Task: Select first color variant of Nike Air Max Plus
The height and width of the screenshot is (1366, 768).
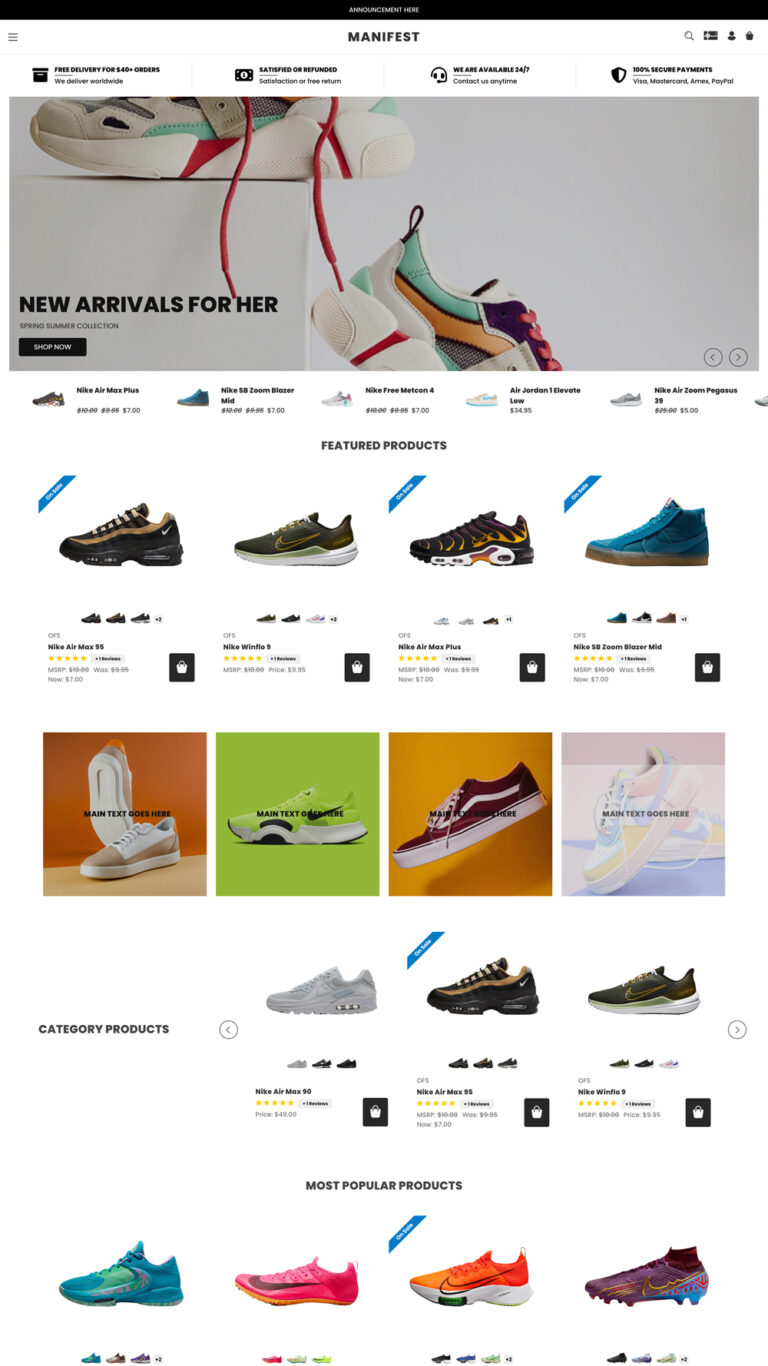Action: click(441, 620)
